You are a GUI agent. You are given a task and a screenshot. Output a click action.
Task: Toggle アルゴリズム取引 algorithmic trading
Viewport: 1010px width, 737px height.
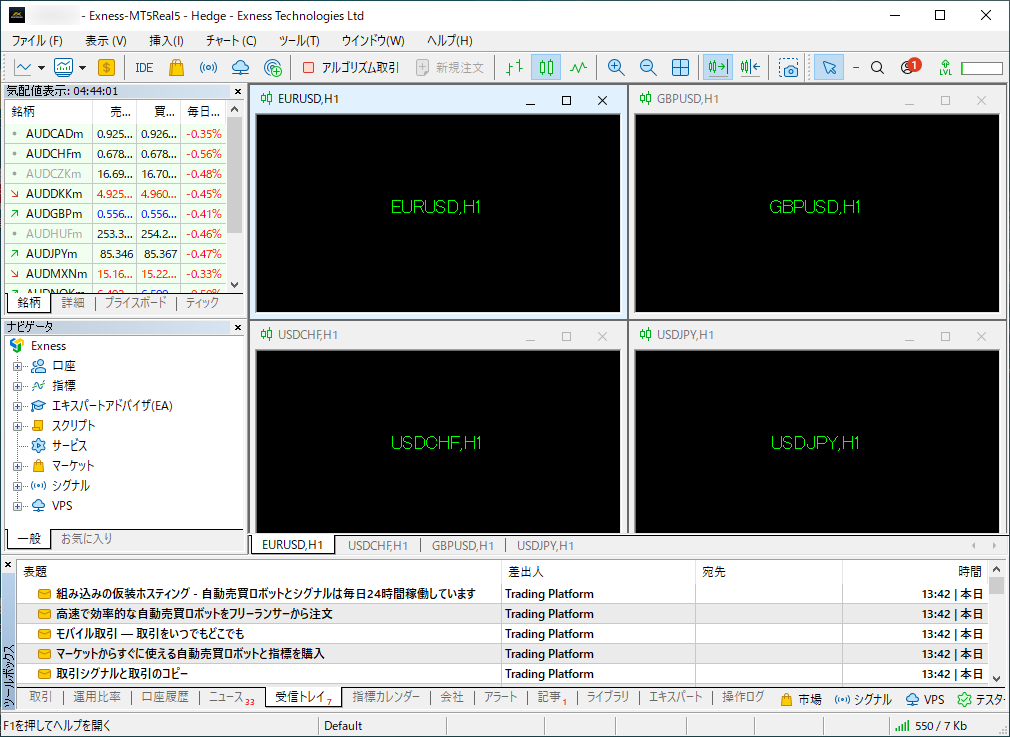coord(351,68)
